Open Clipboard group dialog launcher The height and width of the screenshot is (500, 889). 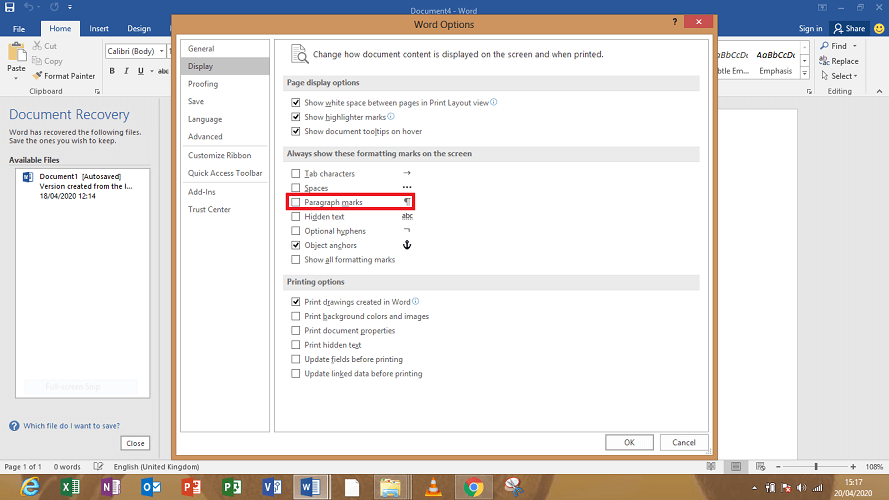pyautogui.click(x=98, y=91)
